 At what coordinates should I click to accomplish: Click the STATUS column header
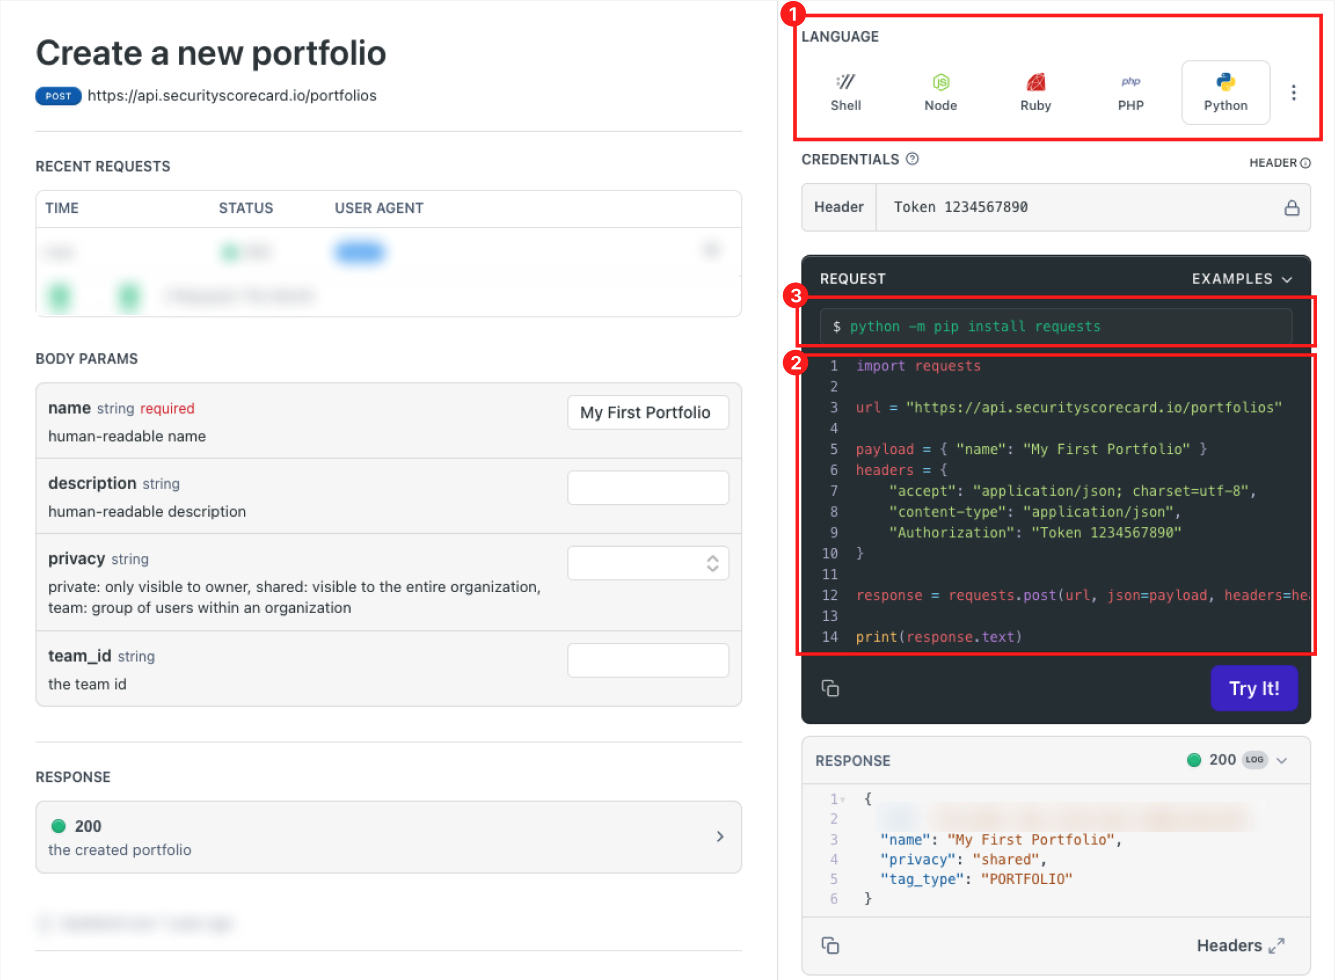click(x=246, y=208)
